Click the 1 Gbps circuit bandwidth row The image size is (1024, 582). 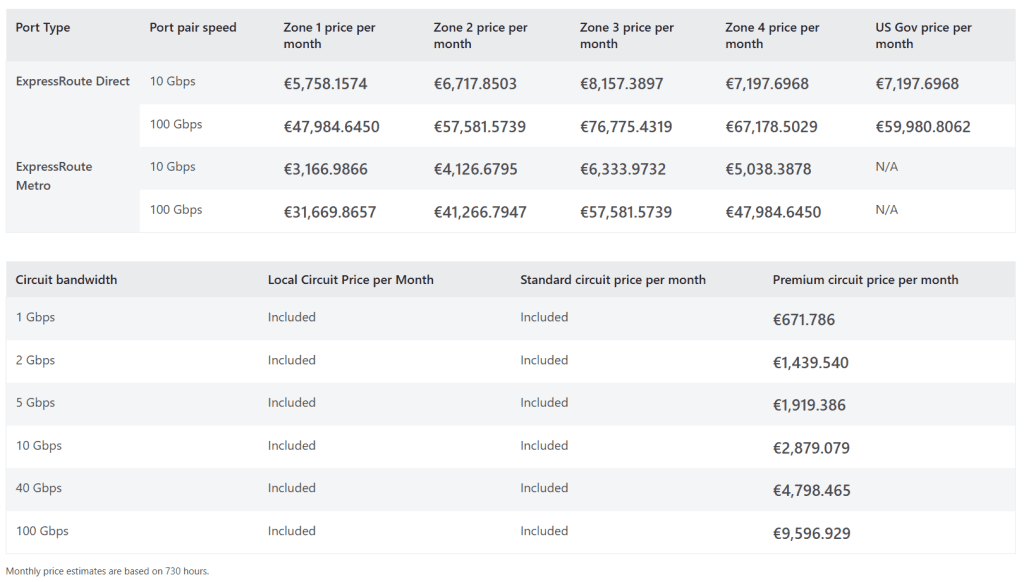pos(35,318)
